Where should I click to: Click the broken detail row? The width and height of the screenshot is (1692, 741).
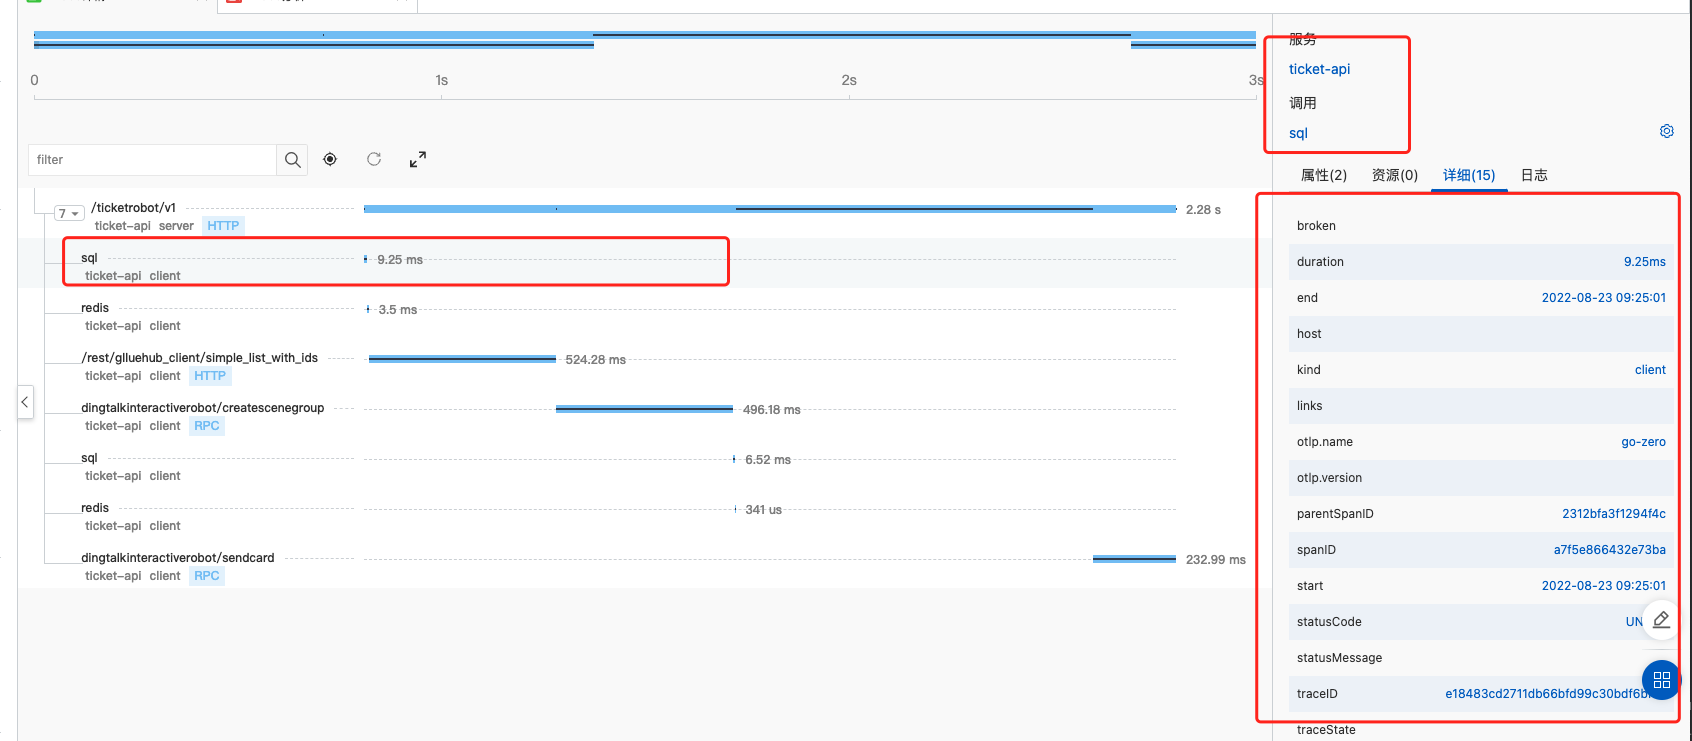click(x=1481, y=226)
